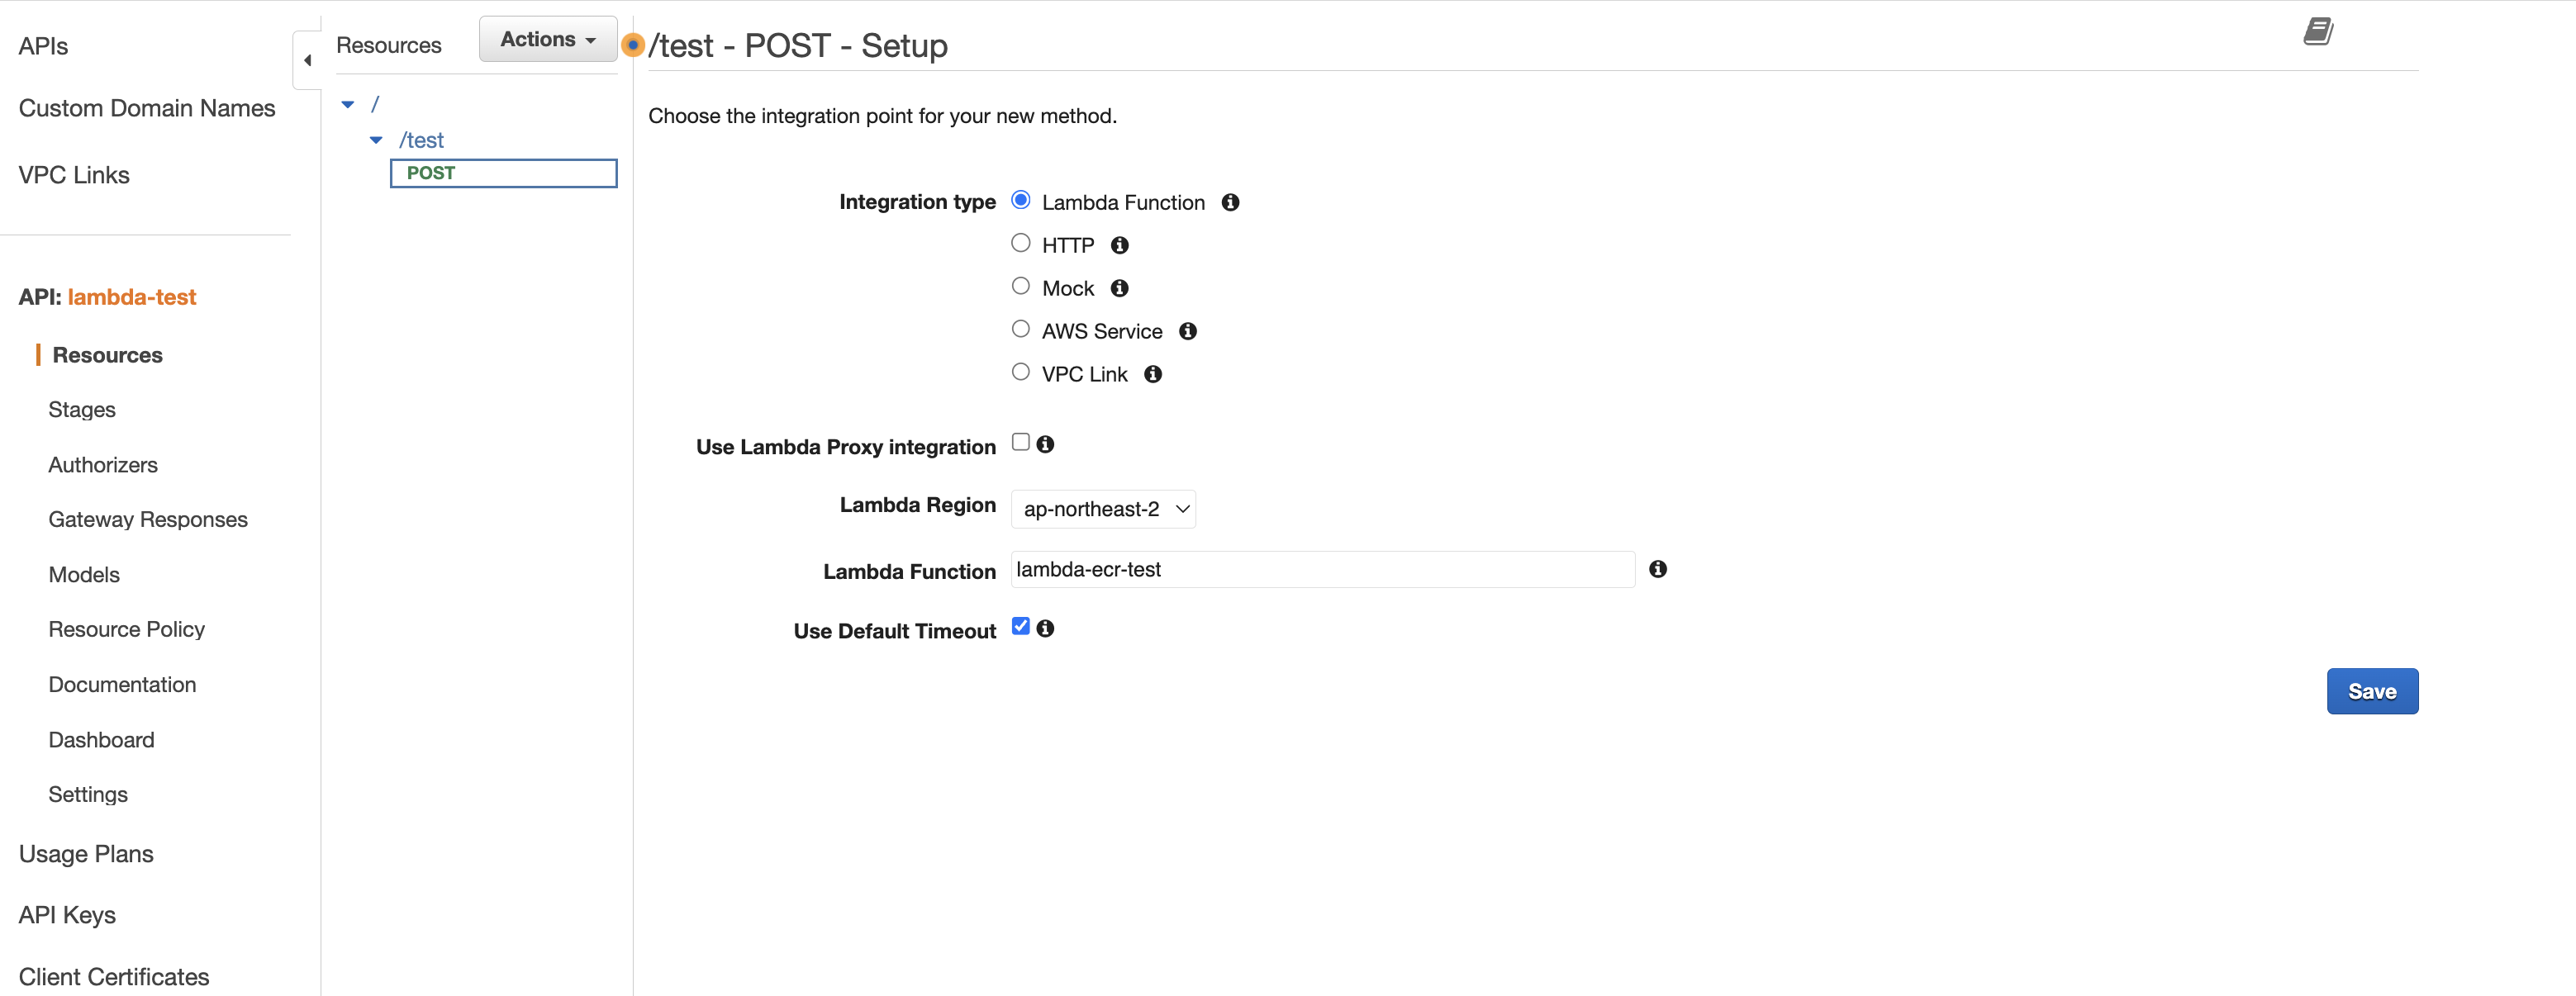Enable Use Lambda Proxy integration checkbox

pyautogui.click(x=1020, y=442)
